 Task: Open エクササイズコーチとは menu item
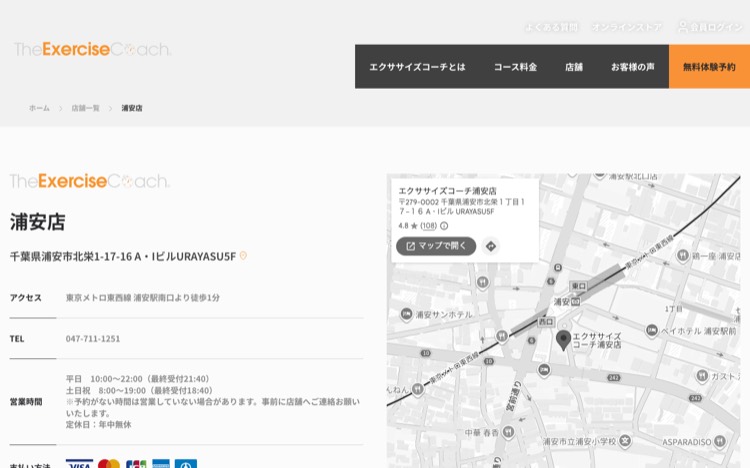417,67
